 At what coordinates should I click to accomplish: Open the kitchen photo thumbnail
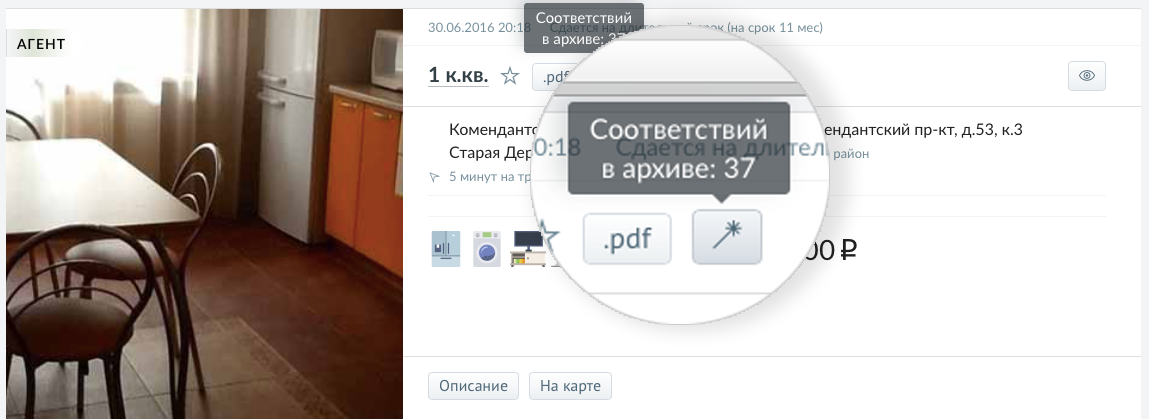coord(204,214)
